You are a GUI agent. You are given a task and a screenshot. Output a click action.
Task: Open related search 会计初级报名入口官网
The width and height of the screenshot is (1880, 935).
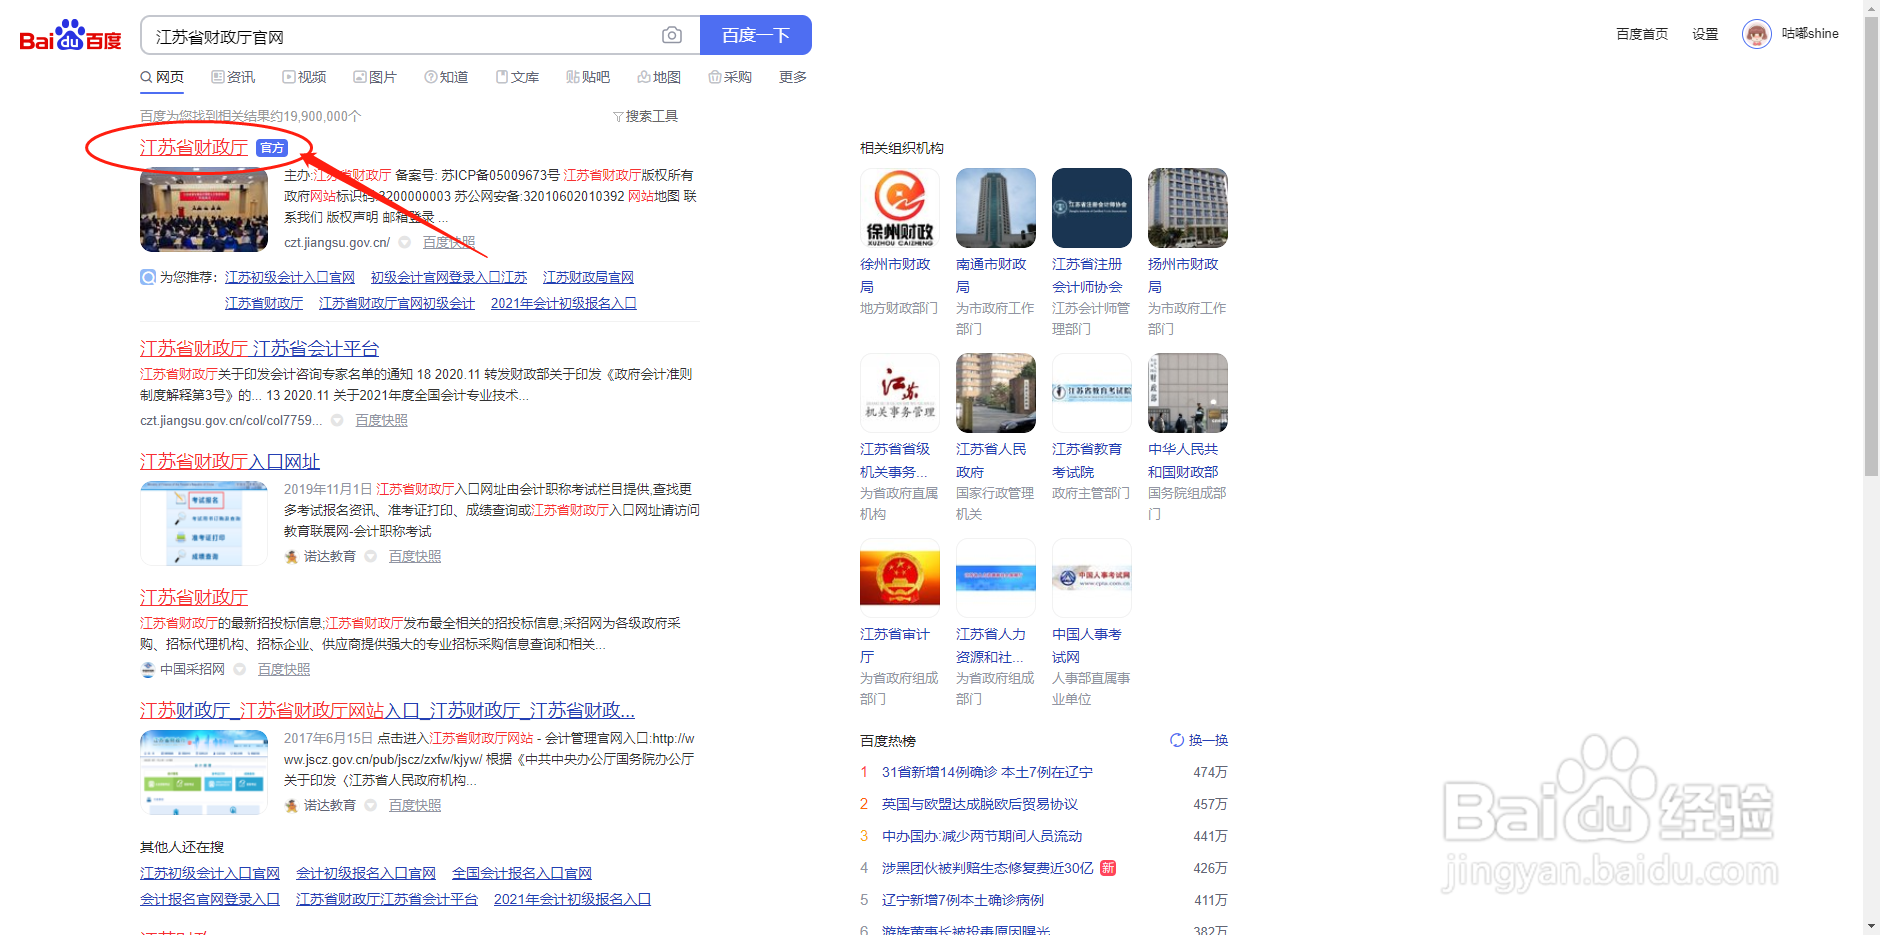366,873
